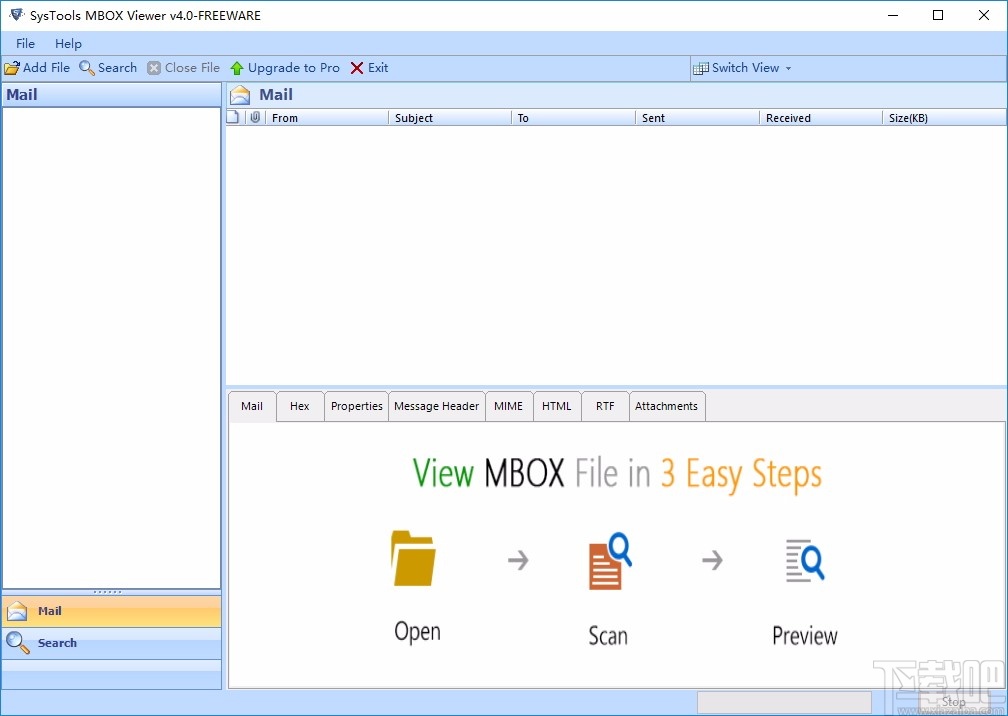Click the red Exit X icon
Viewport: 1008px width, 716px height.
tap(356, 67)
